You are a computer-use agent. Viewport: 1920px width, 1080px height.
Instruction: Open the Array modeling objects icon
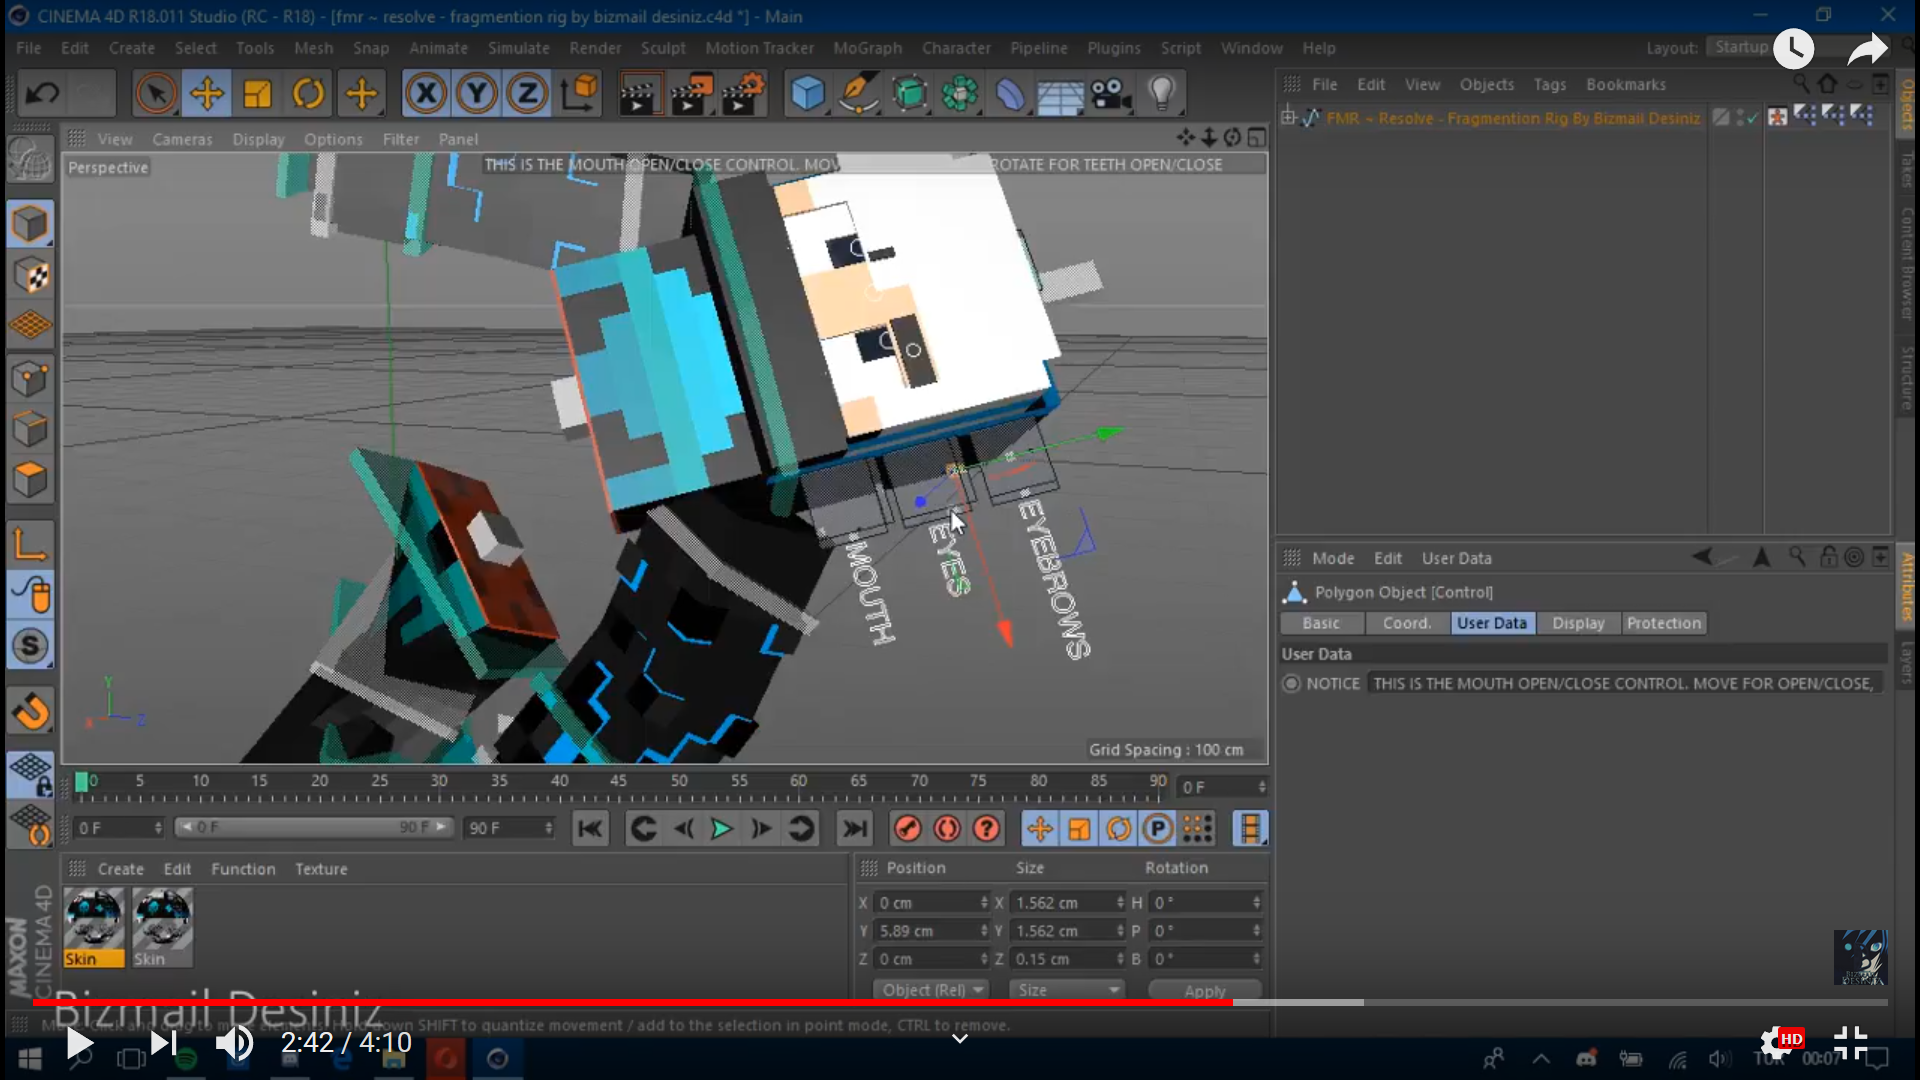959,93
